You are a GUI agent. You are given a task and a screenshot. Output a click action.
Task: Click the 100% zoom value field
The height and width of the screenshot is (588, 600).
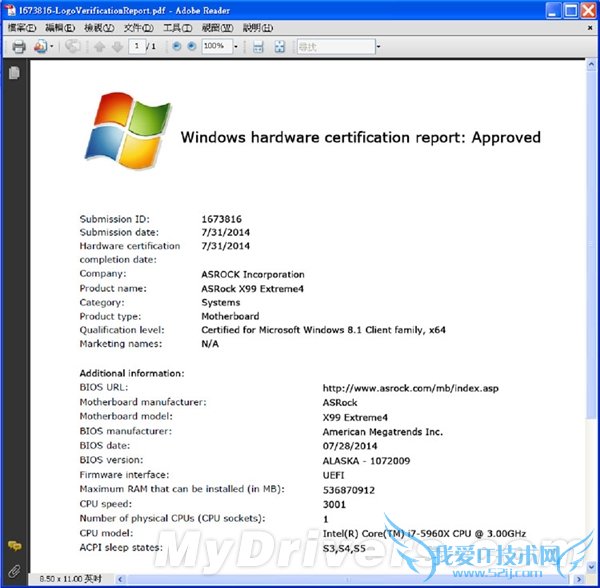217,47
